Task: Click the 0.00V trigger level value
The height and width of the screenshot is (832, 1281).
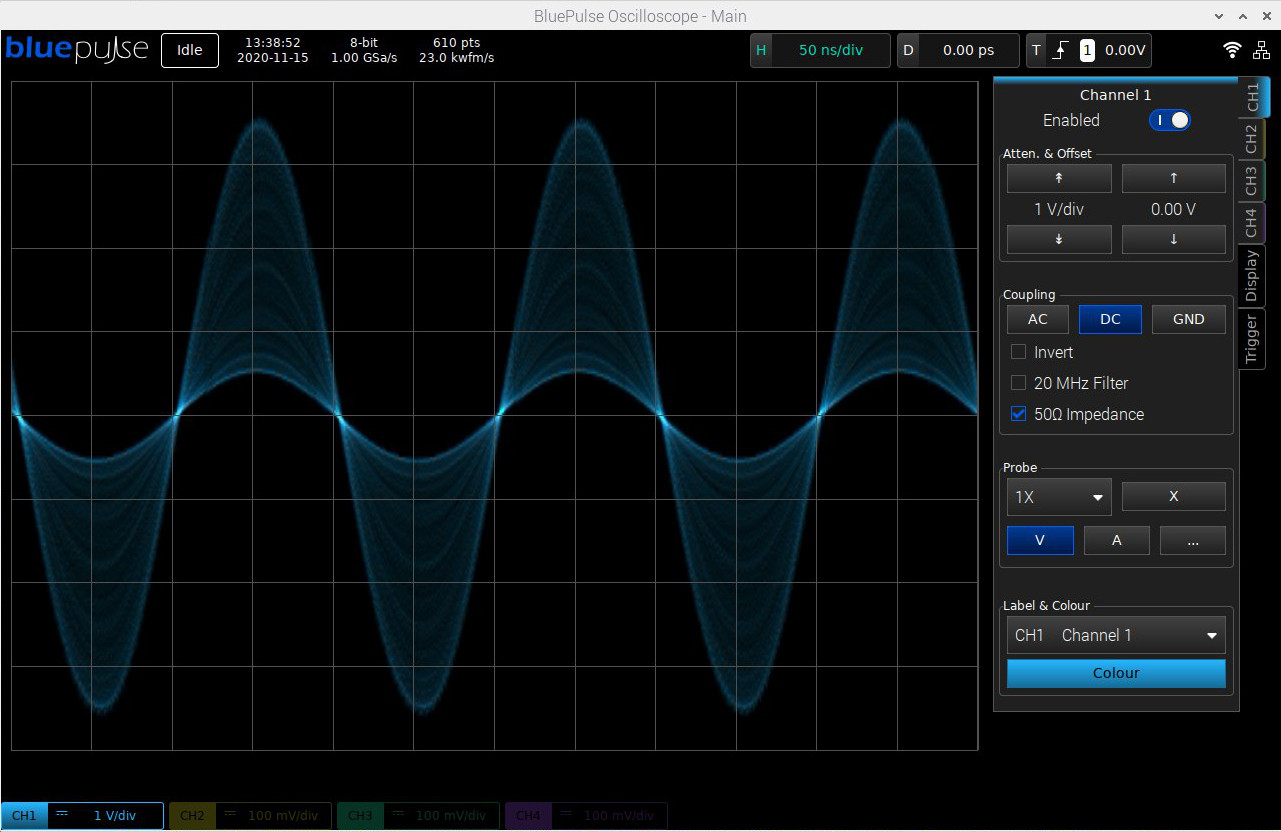Action: point(1126,50)
